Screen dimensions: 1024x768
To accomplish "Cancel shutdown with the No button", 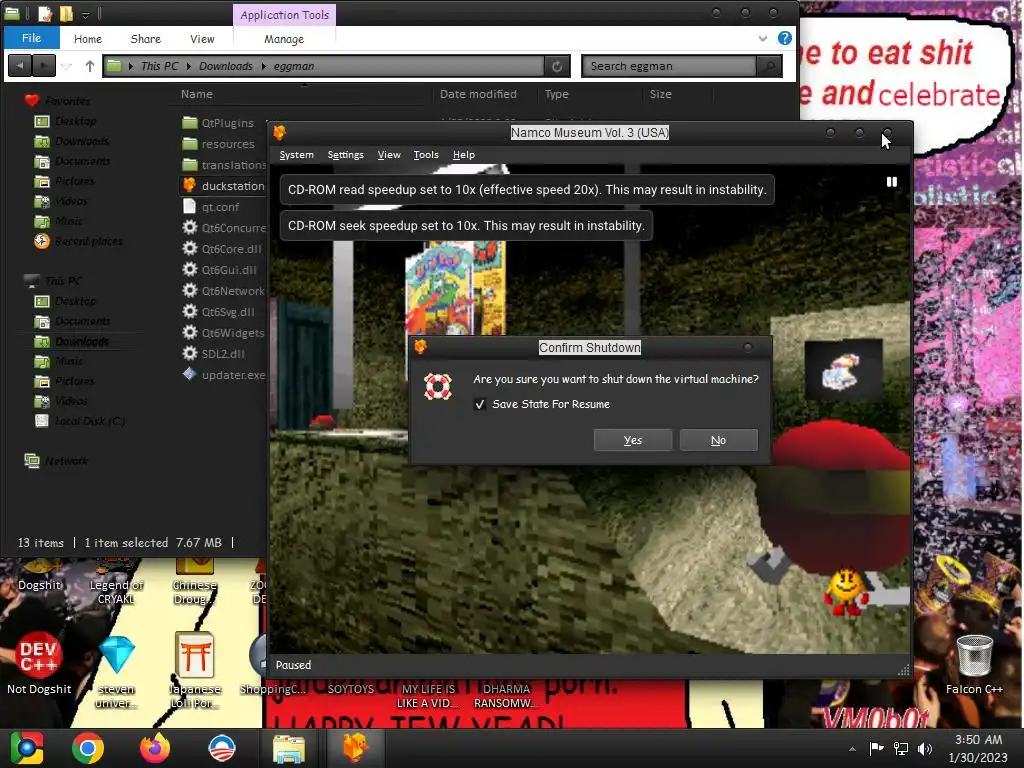I will pyautogui.click(x=718, y=440).
